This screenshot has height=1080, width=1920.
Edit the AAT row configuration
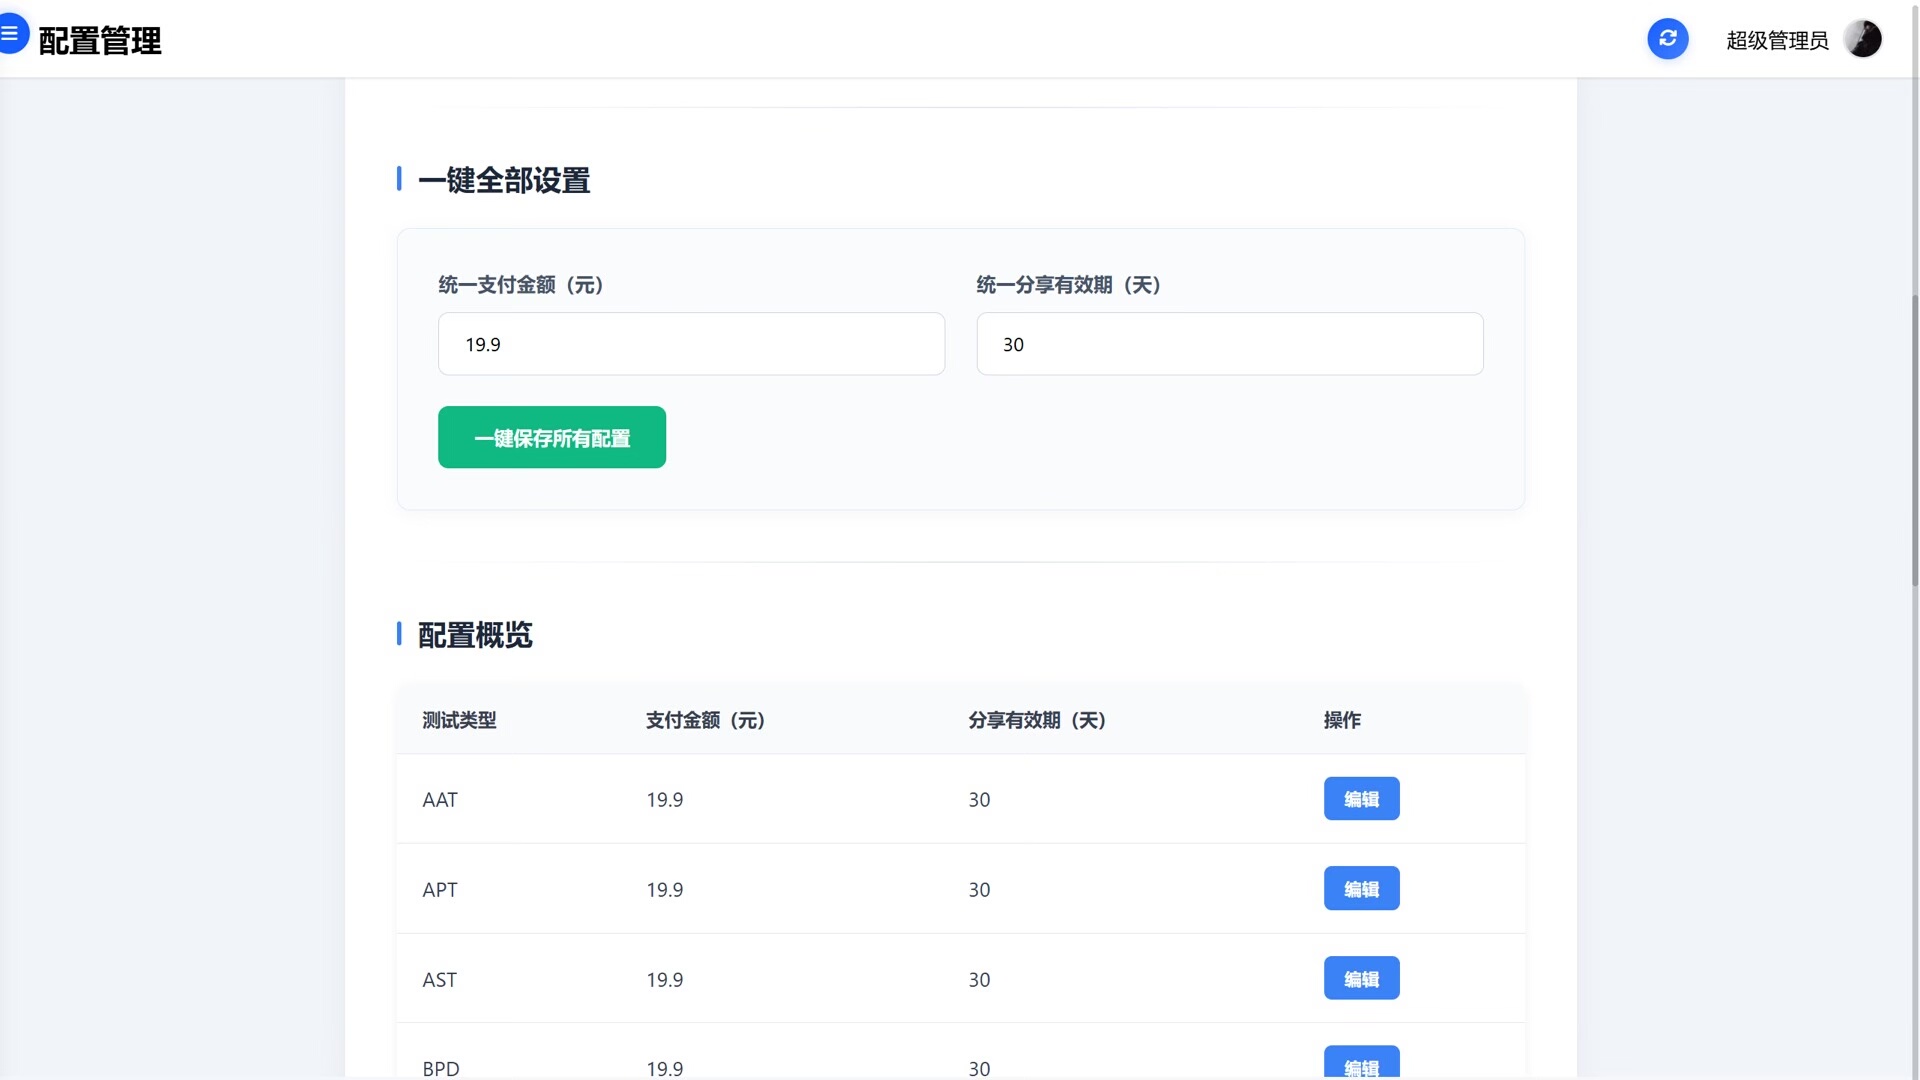coord(1361,799)
